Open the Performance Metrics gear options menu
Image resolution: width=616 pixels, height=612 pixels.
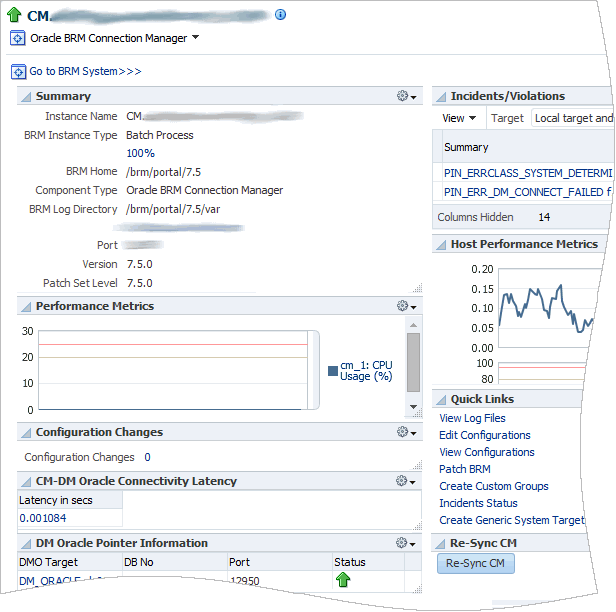click(x=406, y=306)
